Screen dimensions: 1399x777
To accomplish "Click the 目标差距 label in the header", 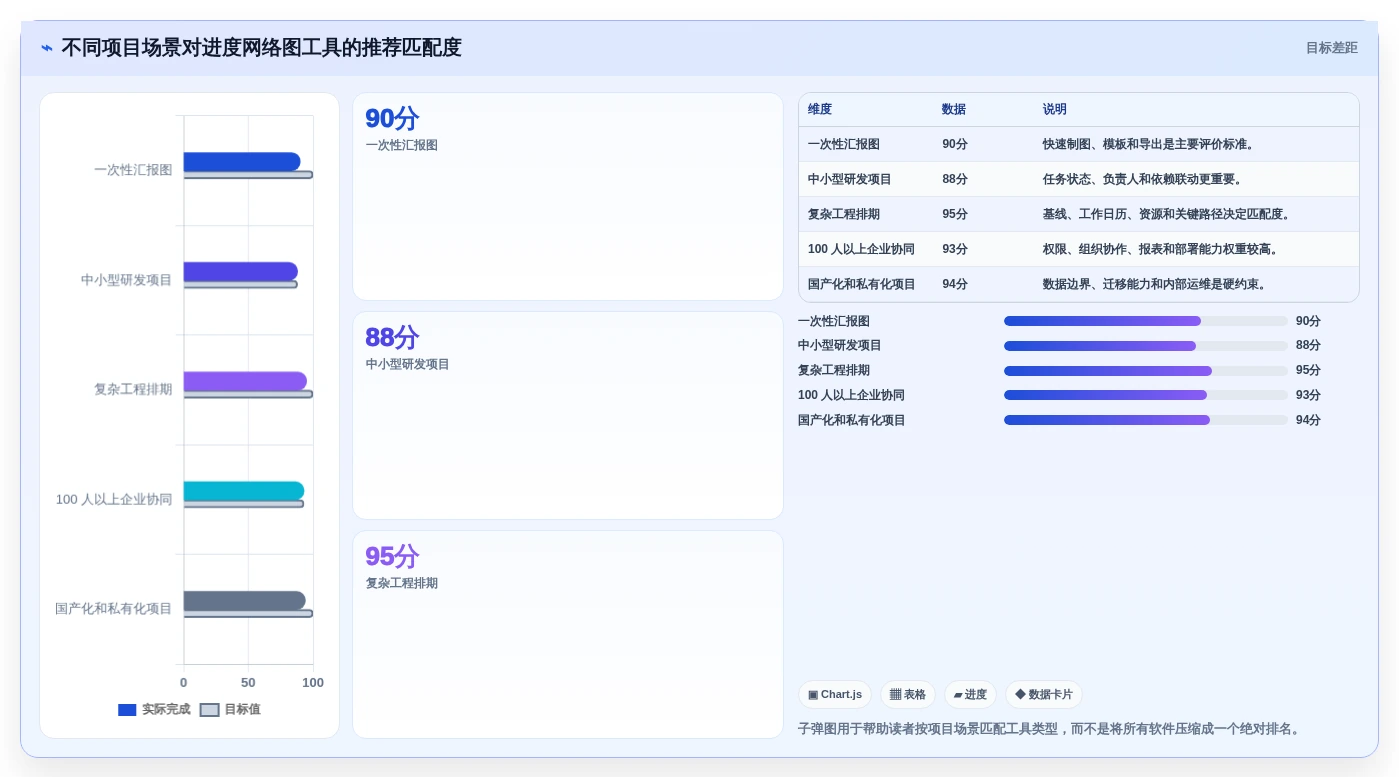I will [1331, 48].
